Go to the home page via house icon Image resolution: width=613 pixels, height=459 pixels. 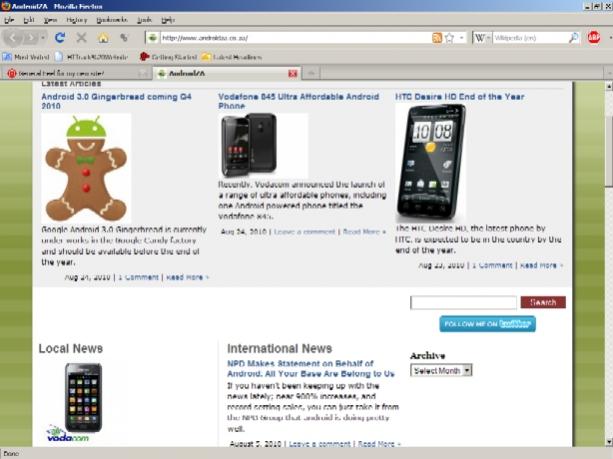tap(103, 38)
